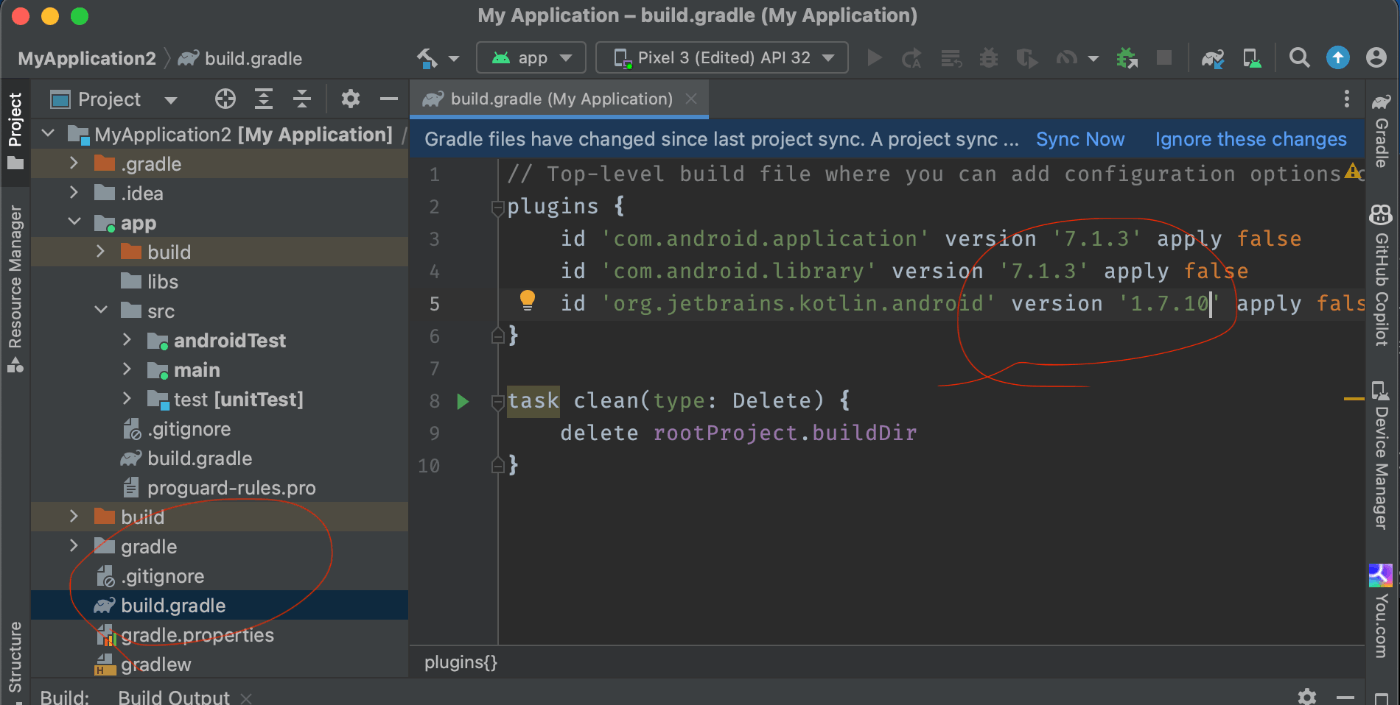Open Search Everywhere magnifier icon

pyautogui.click(x=1299, y=58)
